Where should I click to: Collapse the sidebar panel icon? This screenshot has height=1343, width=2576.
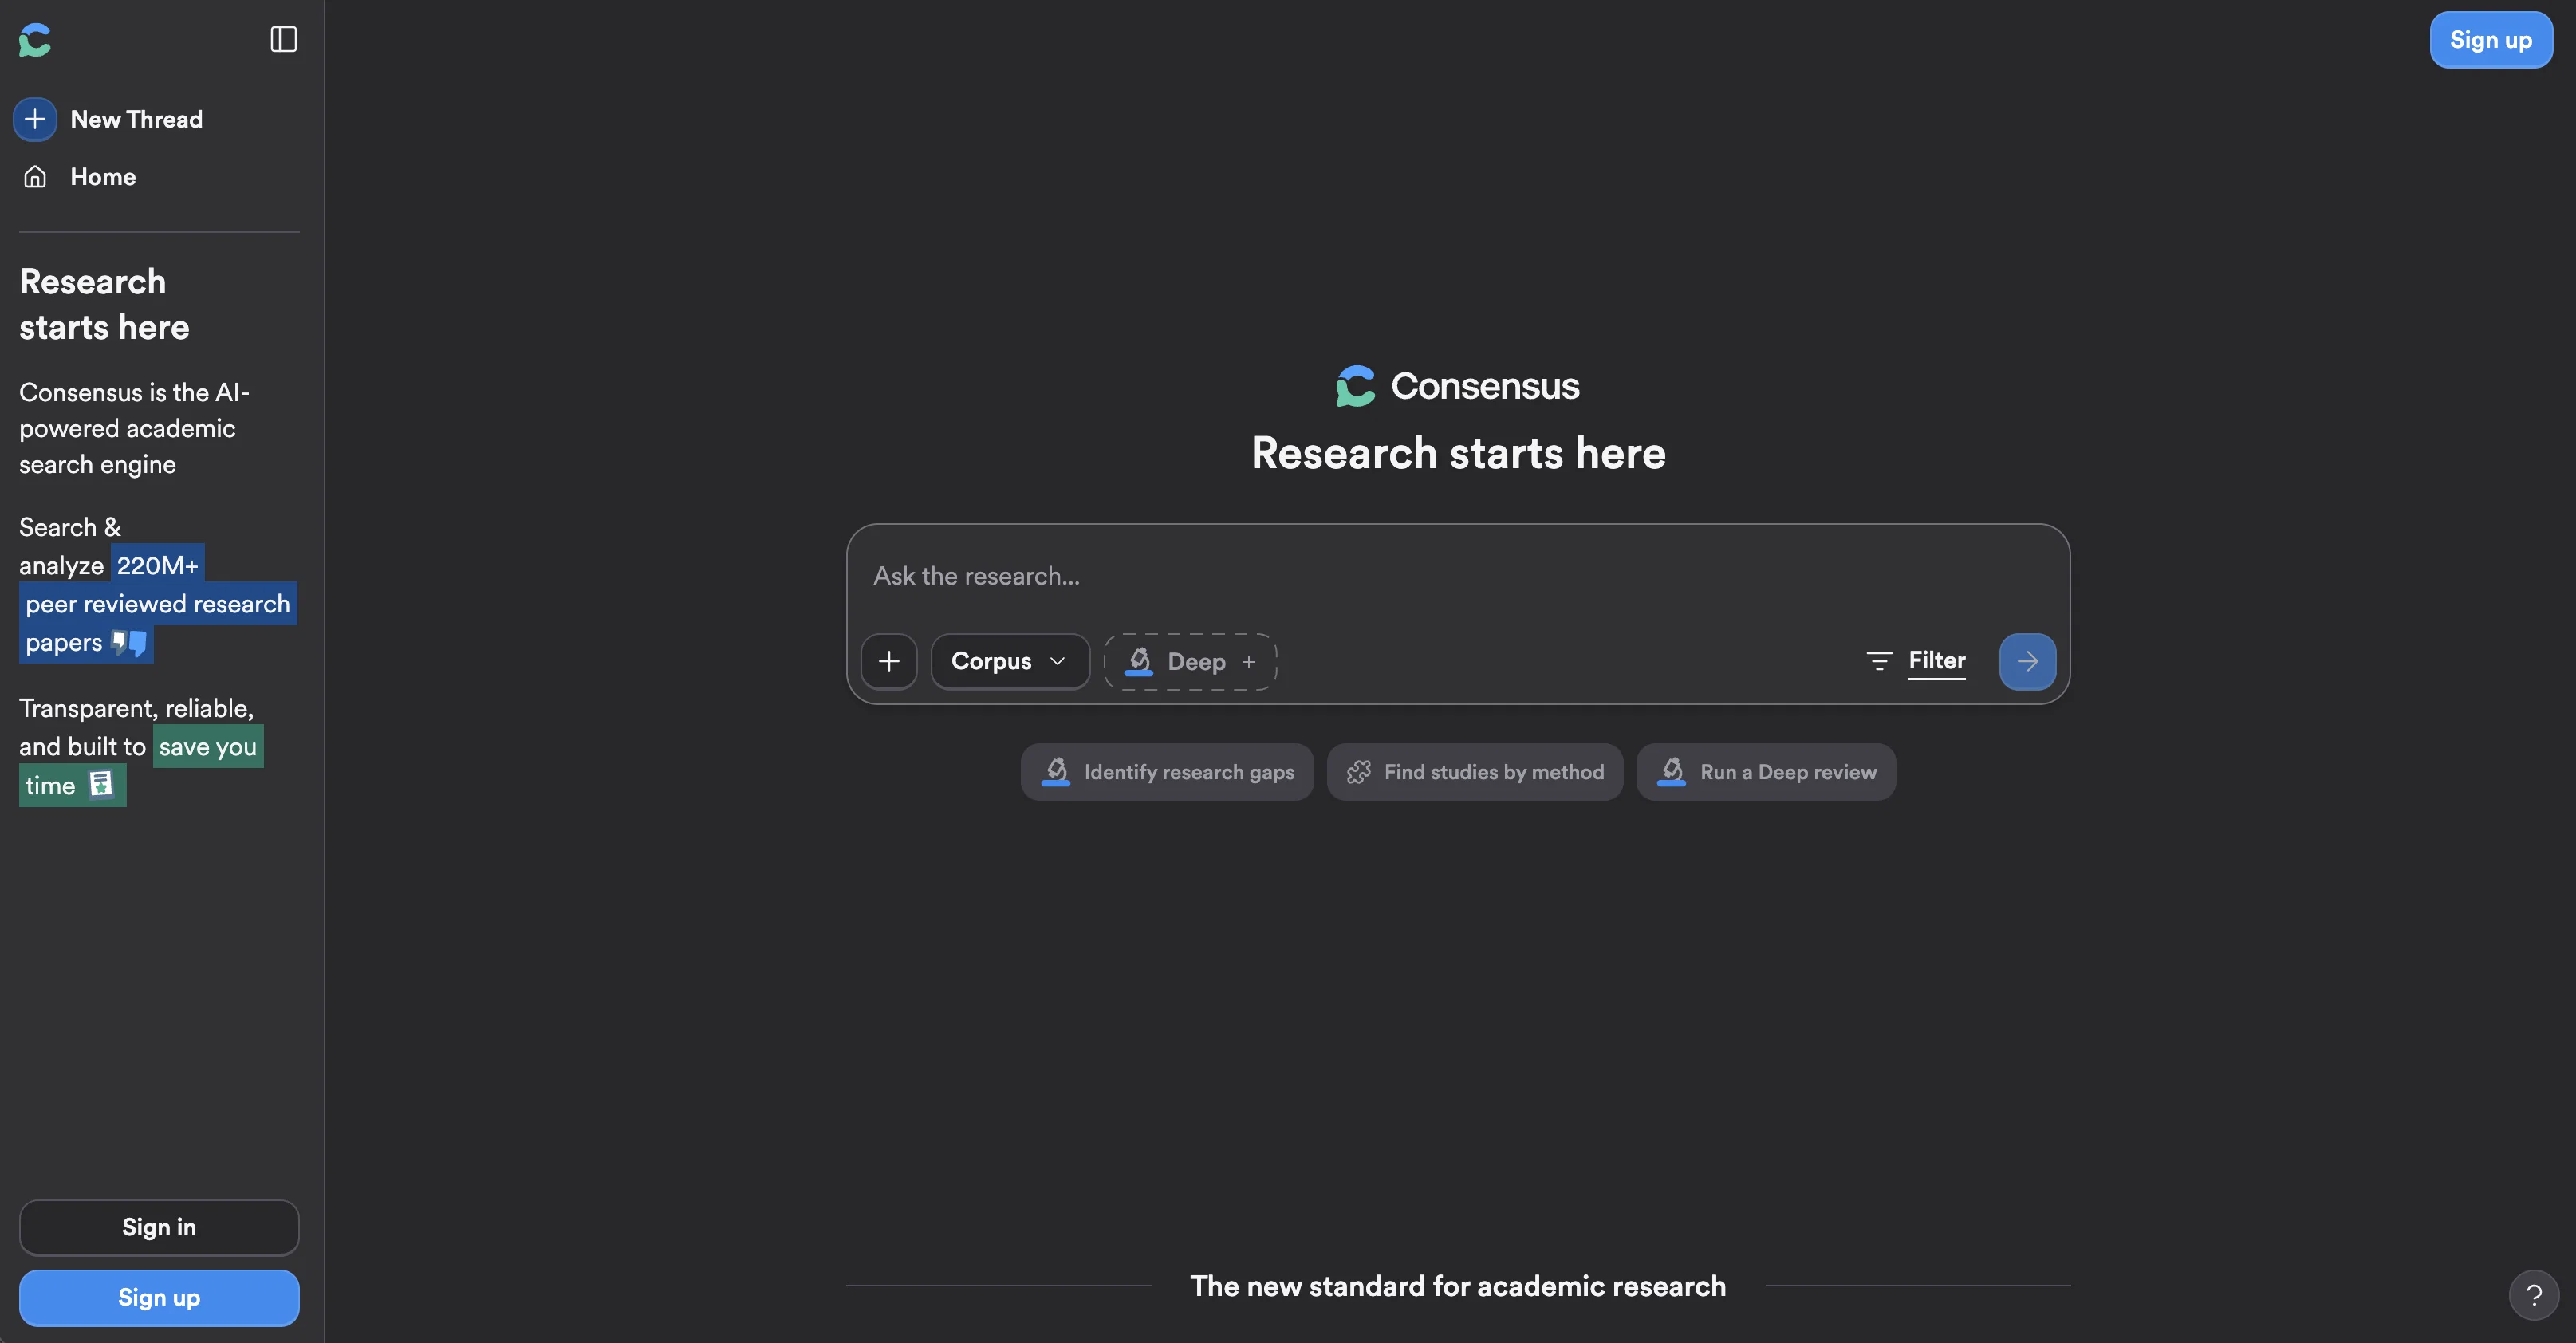(x=284, y=40)
